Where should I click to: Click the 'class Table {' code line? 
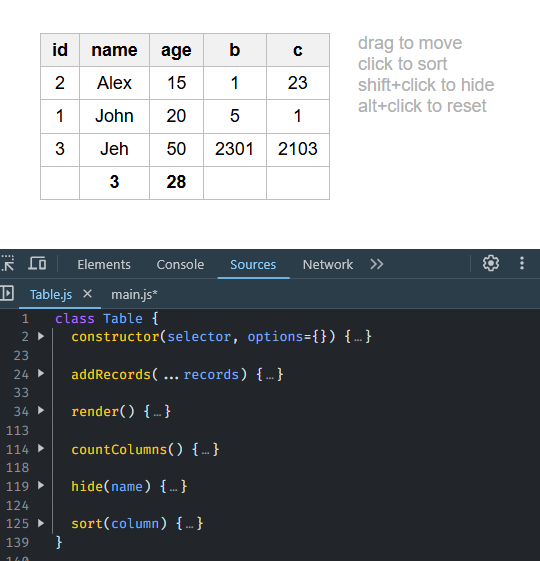tap(107, 318)
